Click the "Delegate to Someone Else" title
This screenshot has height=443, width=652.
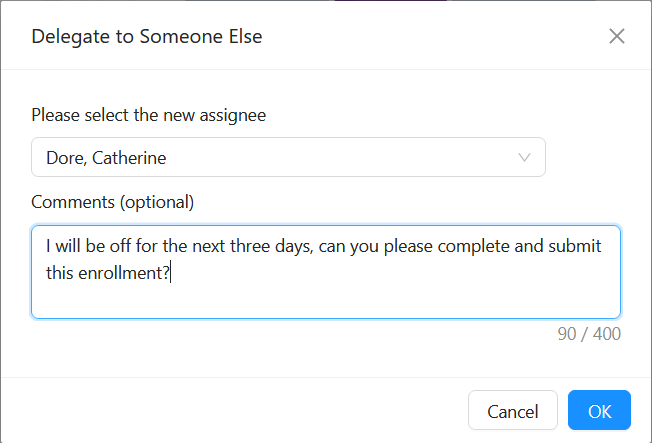click(147, 37)
